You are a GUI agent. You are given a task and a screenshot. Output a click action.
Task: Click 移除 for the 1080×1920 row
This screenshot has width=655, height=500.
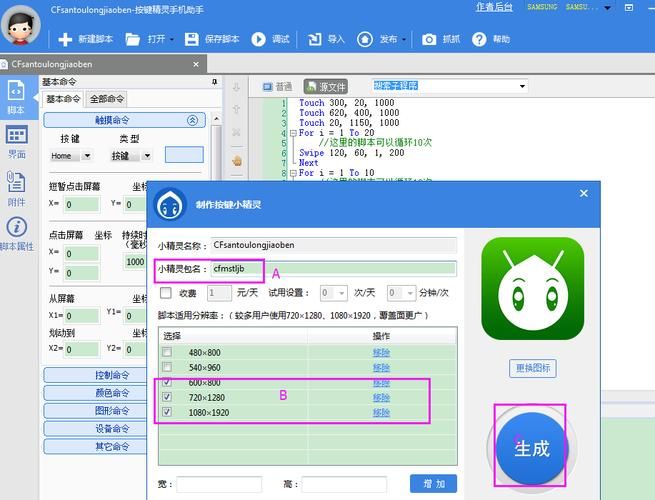[x=381, y=412]
